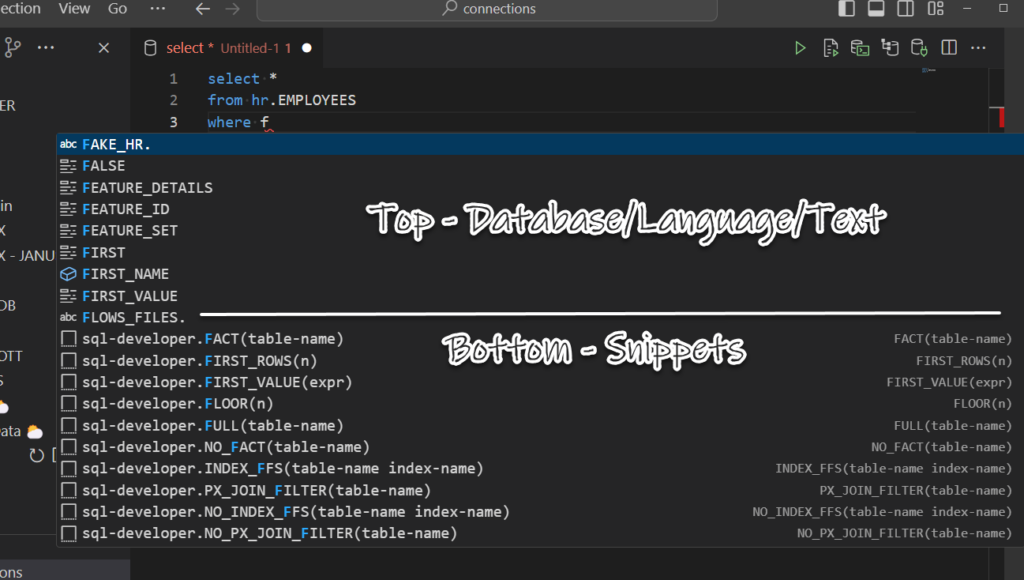Image resolution: width=1024 pixels, height=580 pixels.
Task: Select the Untitled-1 editor tab
Action: [x=227, y=48]
